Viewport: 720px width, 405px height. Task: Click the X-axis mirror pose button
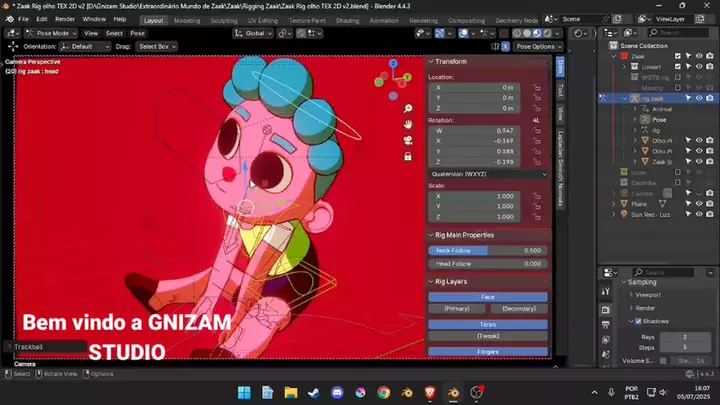coord(505,46)
